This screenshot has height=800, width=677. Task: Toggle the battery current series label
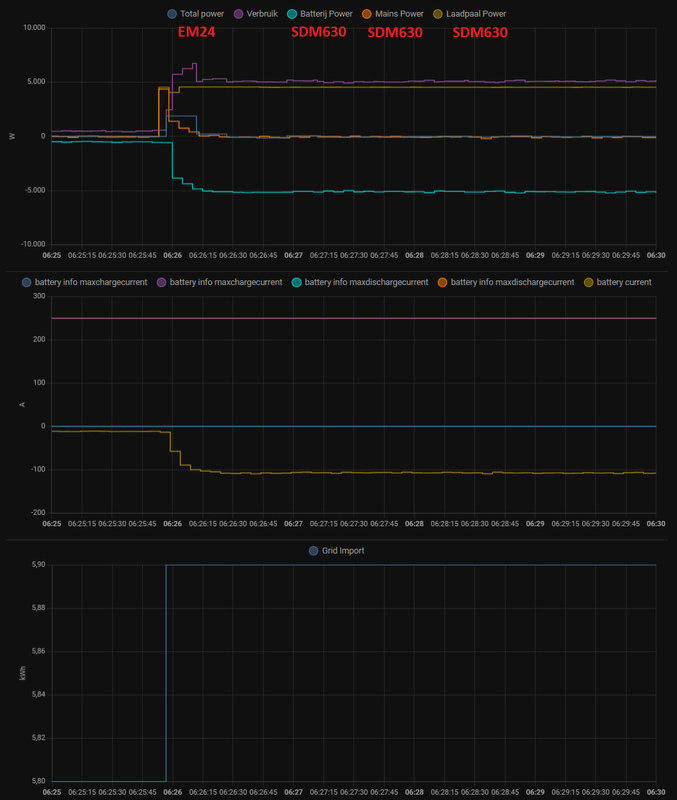coord(624,282)
